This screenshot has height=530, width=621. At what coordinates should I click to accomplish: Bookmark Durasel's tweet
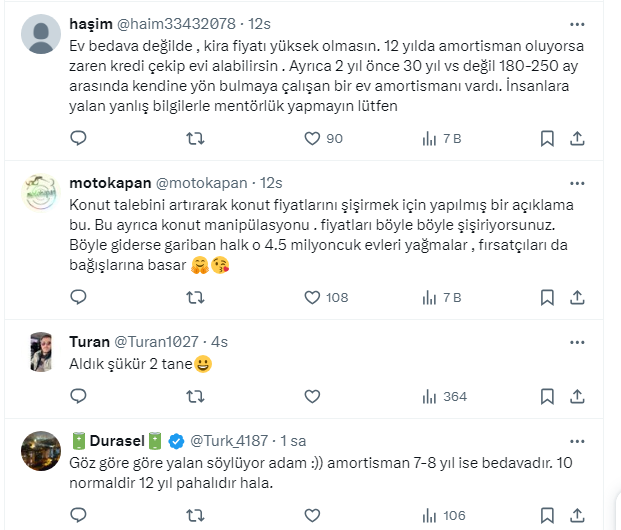click(x=547, y=515)
